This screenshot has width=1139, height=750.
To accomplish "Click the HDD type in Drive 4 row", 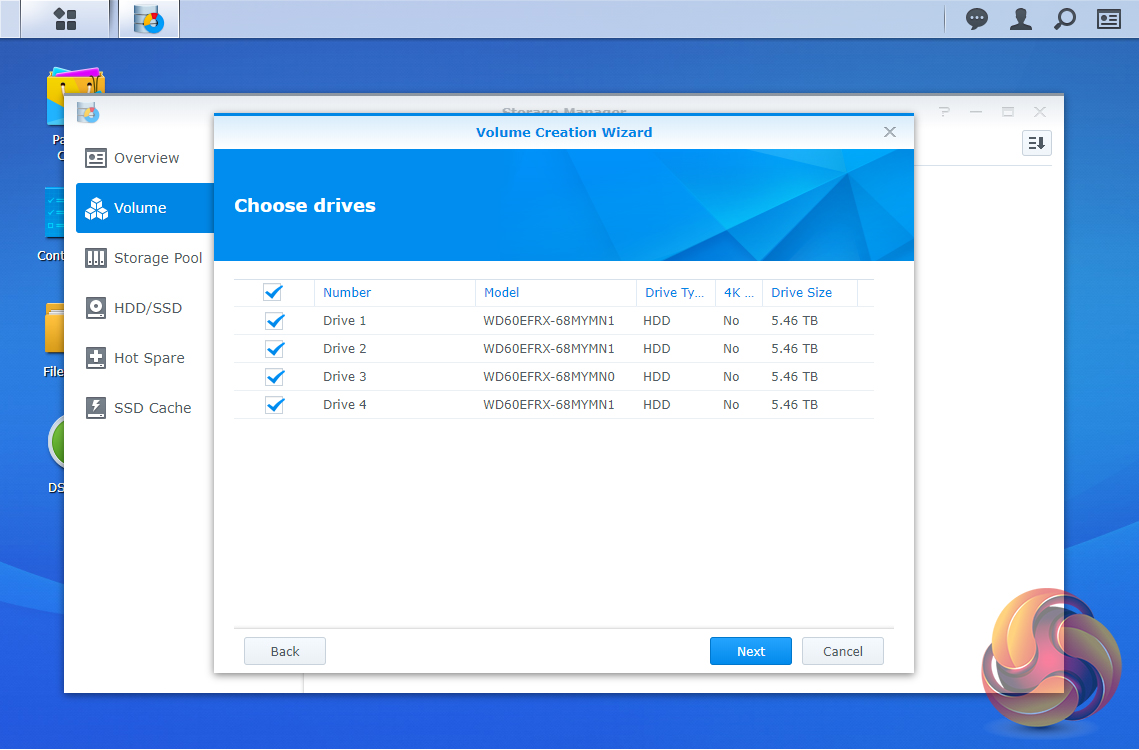I will pyautogui.click(x=657, y=405).
